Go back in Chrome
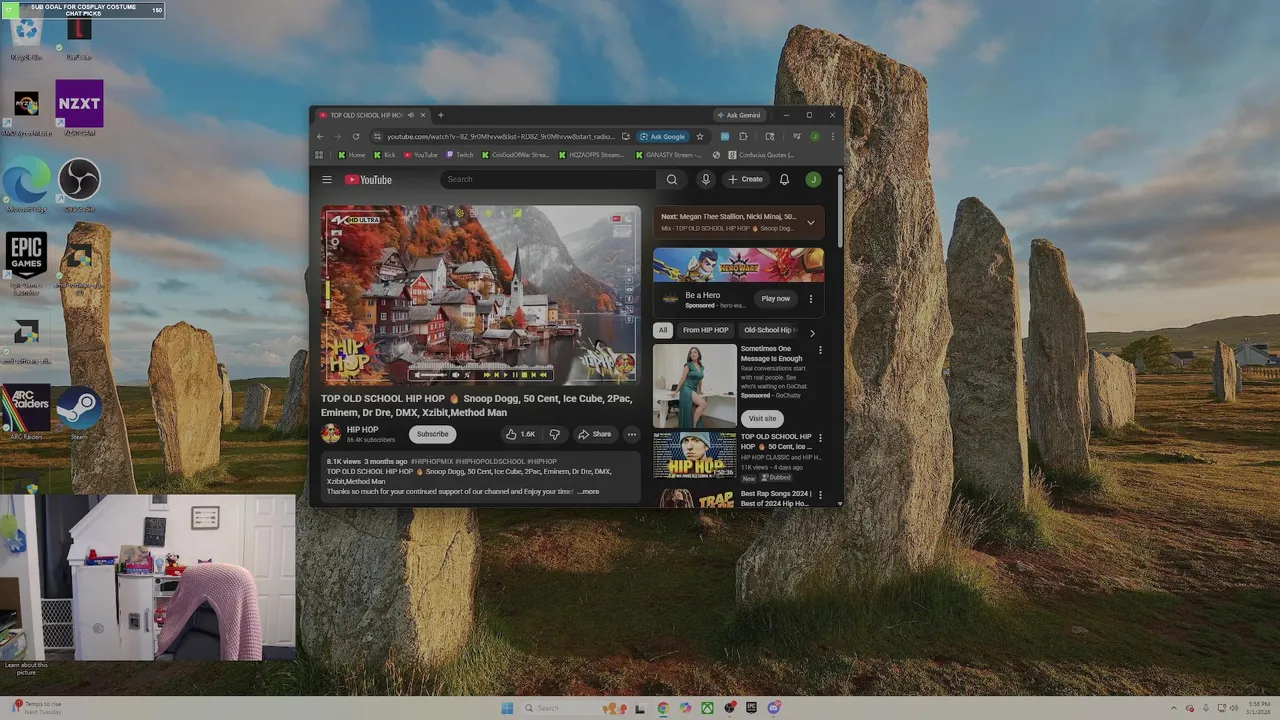1280x720 pixels. coord(320,137)
